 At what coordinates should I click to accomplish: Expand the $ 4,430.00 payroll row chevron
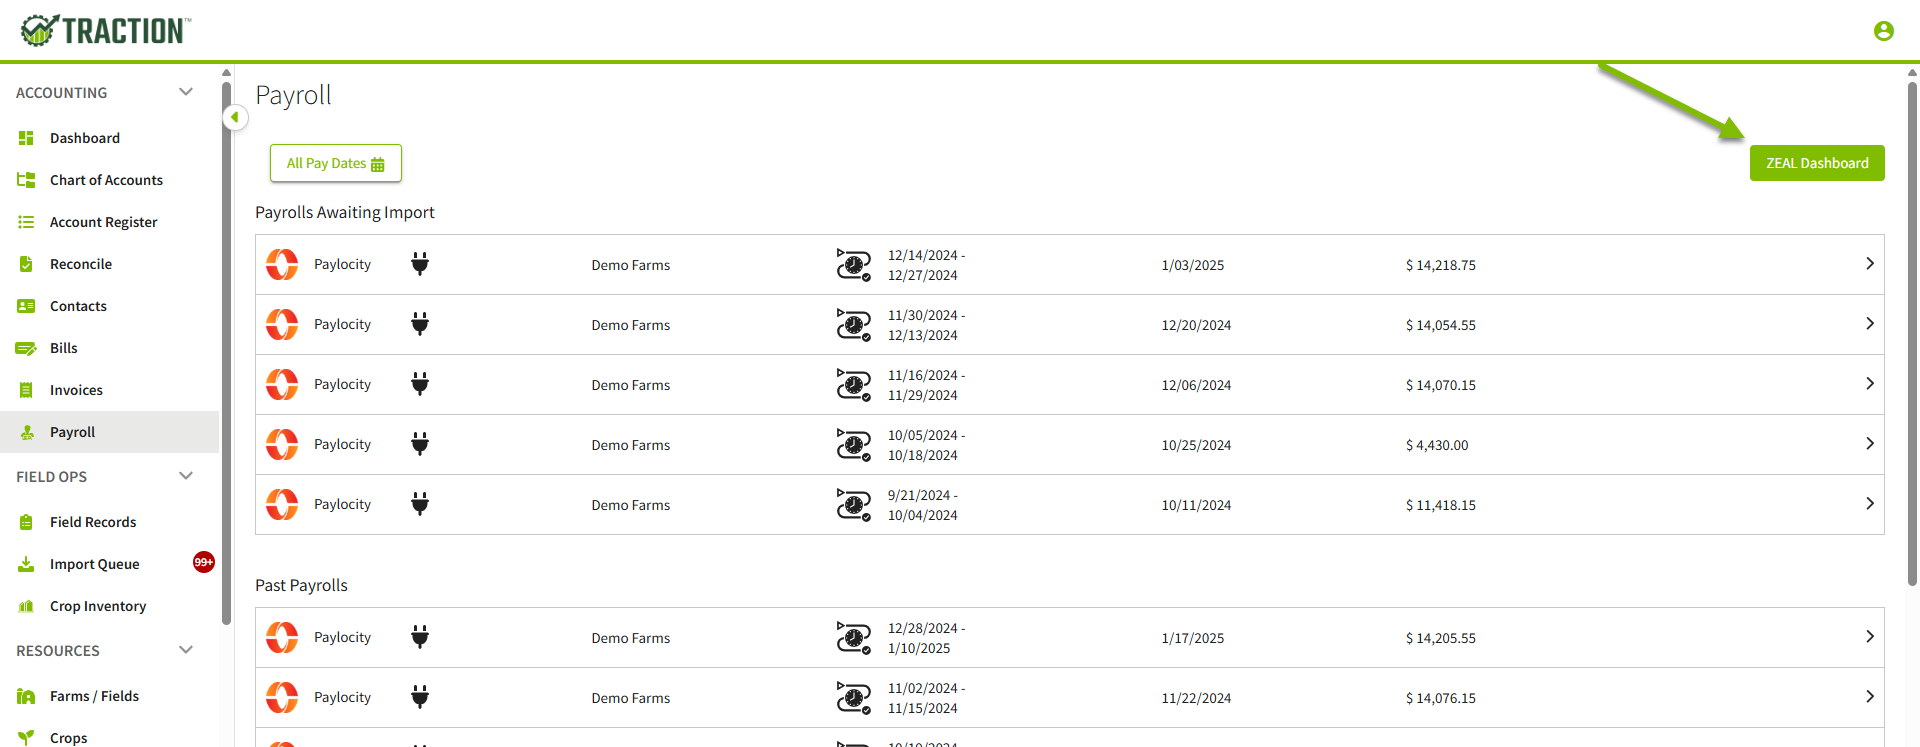[1870, 444]
